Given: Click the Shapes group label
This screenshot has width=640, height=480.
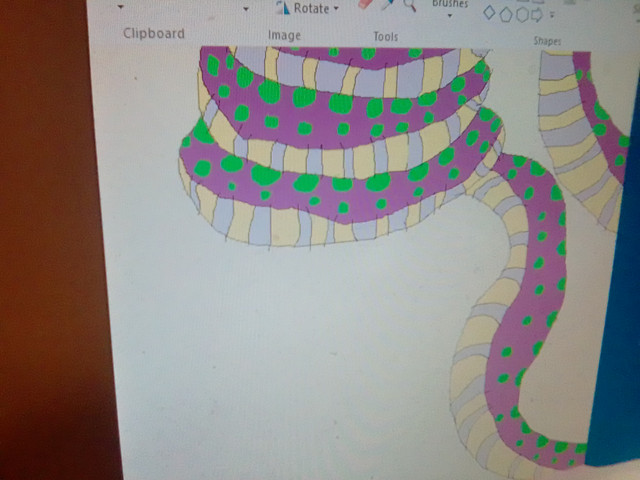Looking at the screenshot, I should point(547,41).
